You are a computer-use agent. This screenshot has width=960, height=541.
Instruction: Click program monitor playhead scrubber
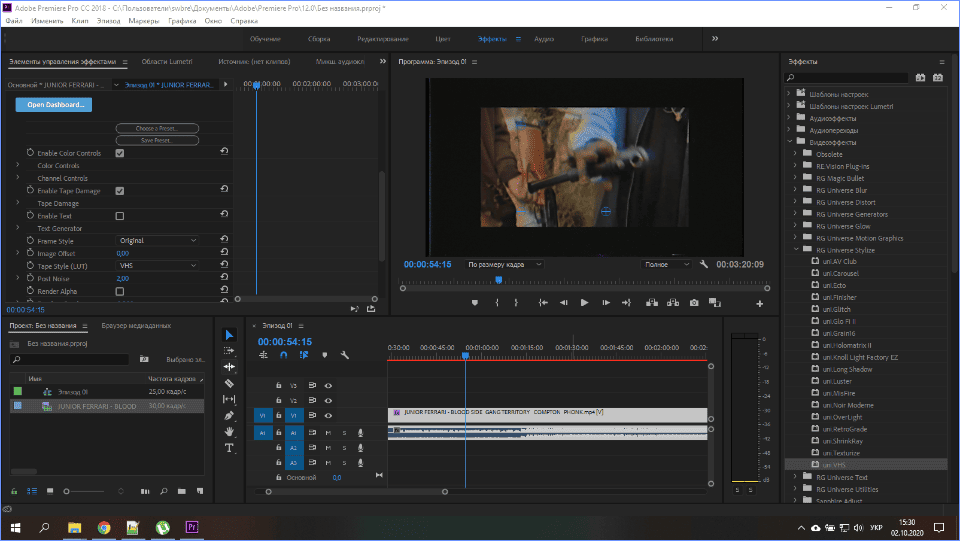[x=498, y=280]
